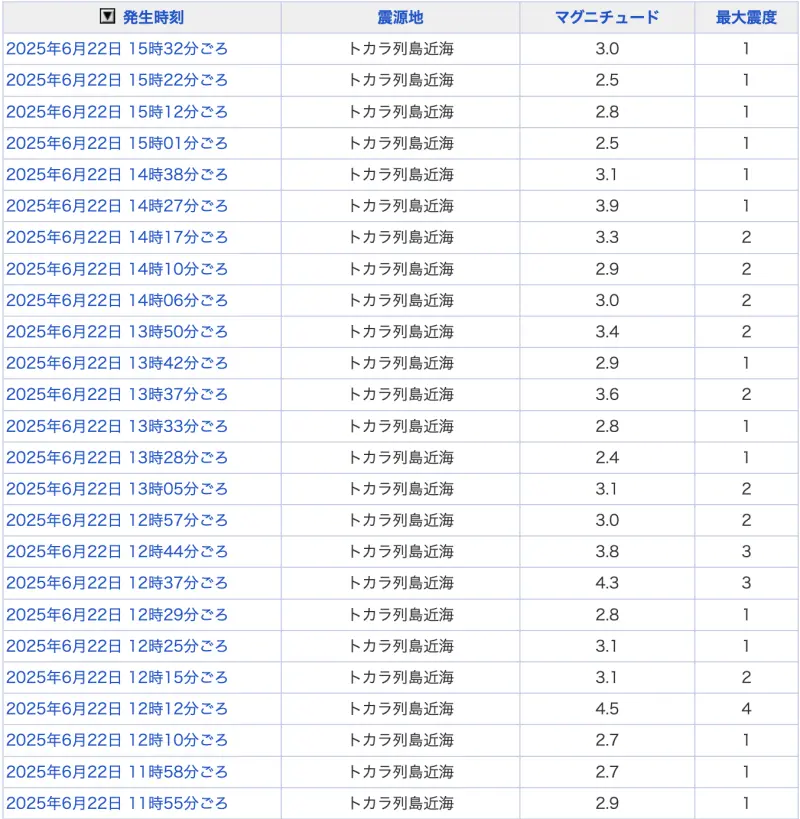Viewport: 800px width, 819px height.
Task: Open the 13時28分ごろ earthquake entry
Action: pos(117,458)
